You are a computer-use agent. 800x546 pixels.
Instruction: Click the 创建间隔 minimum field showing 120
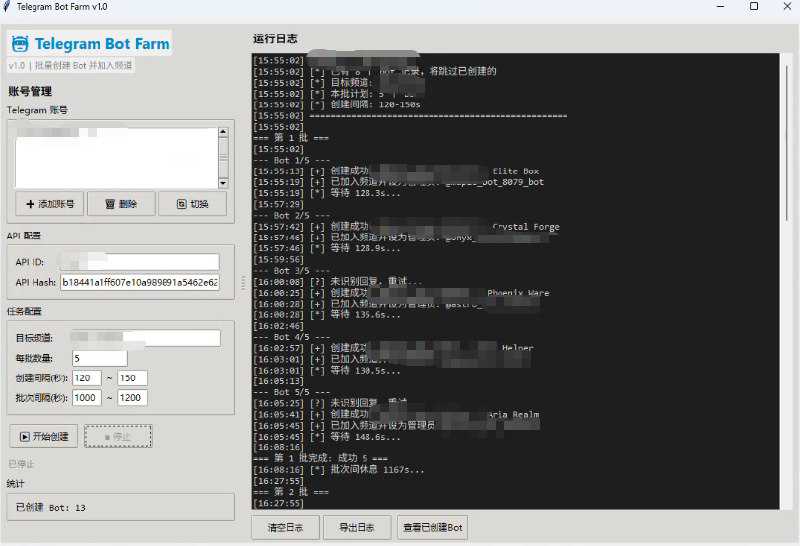87,378
